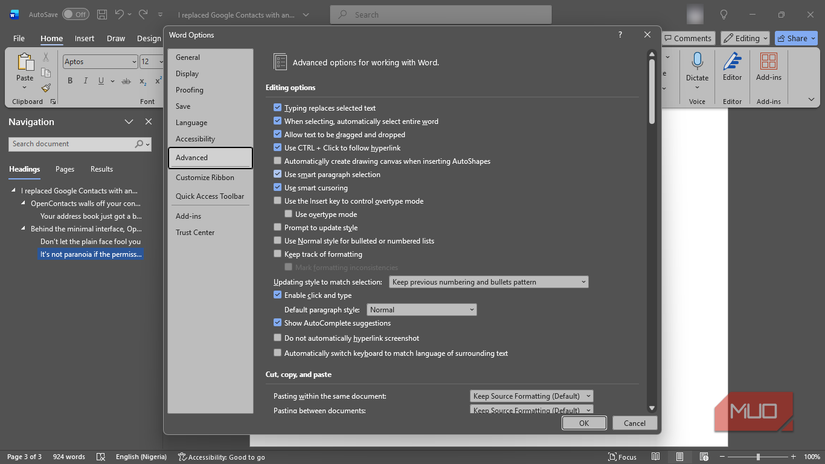Viewport: 825px width, 464px height.
Task: Switch to Read Mode view icon
Action: (x=656, y=457)
